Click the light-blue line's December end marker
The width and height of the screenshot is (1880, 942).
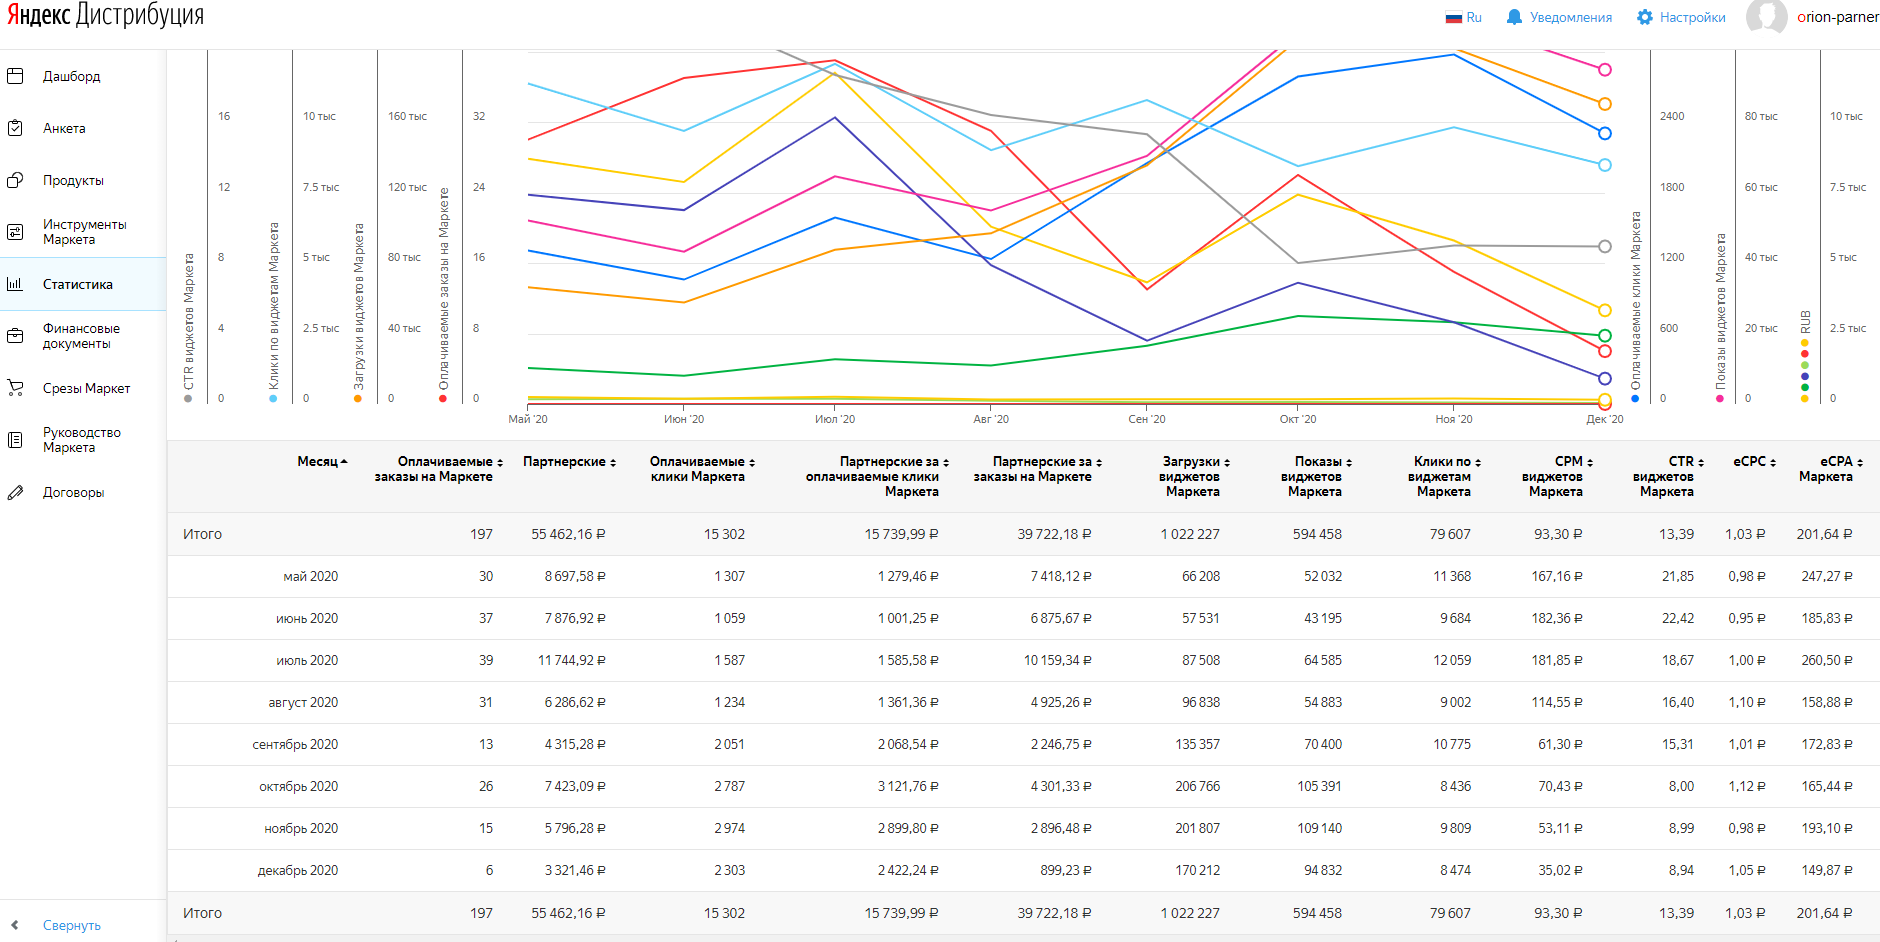click(x=1605, y=165)
